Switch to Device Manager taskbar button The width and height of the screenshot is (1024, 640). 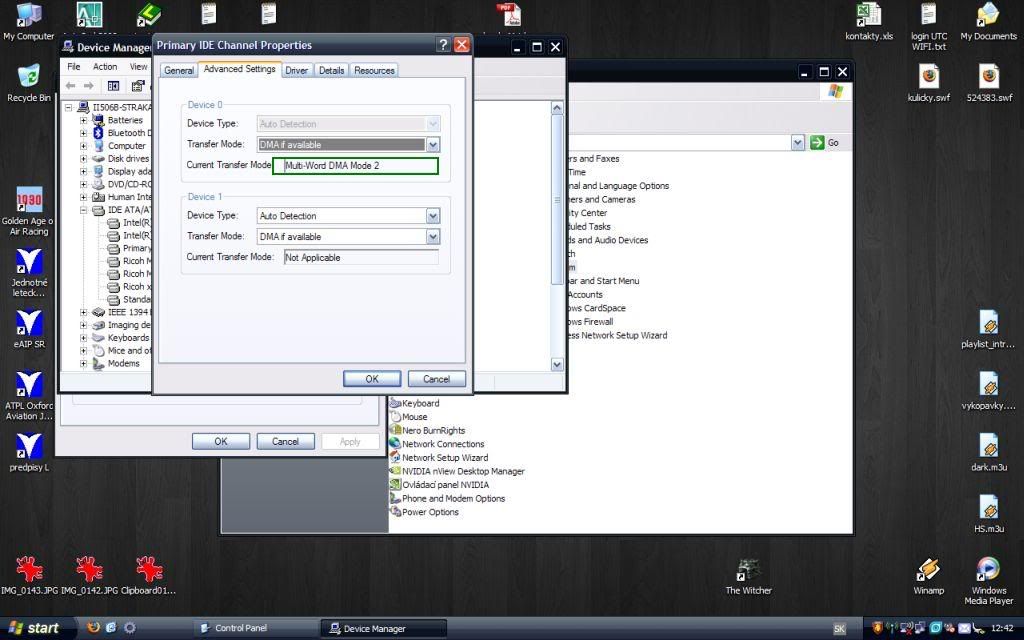(x=383, y=628)
